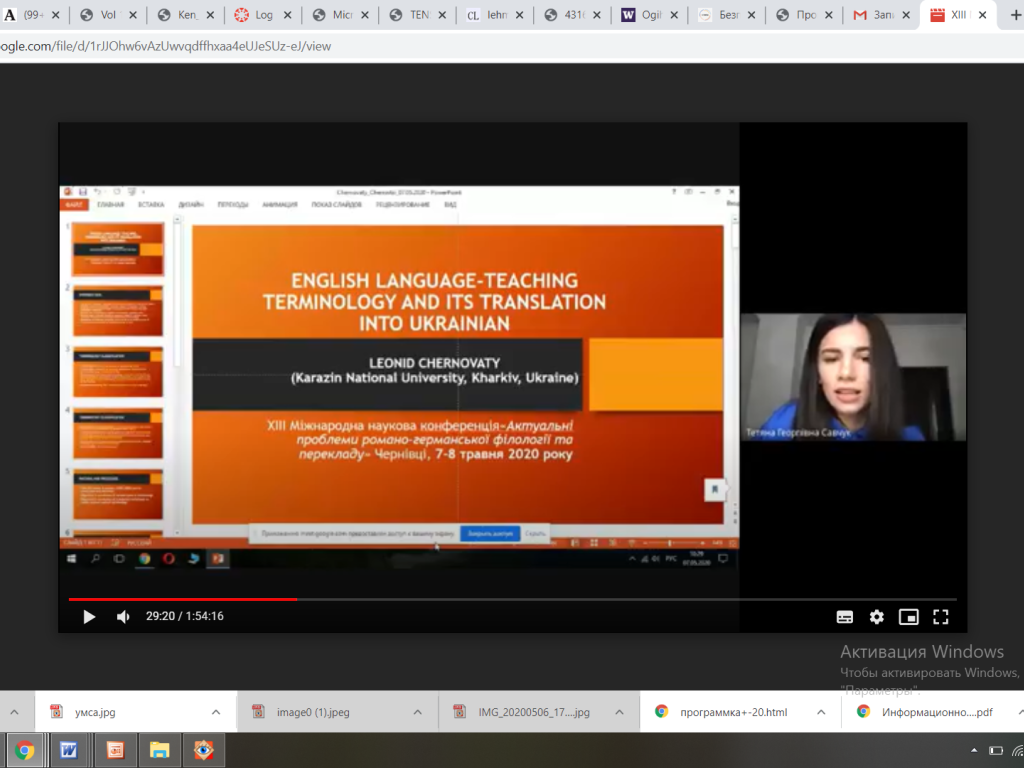Expand chevron at left of downloads bar
The width and height of the screenshot is (1024, 768).
(14, 712)
